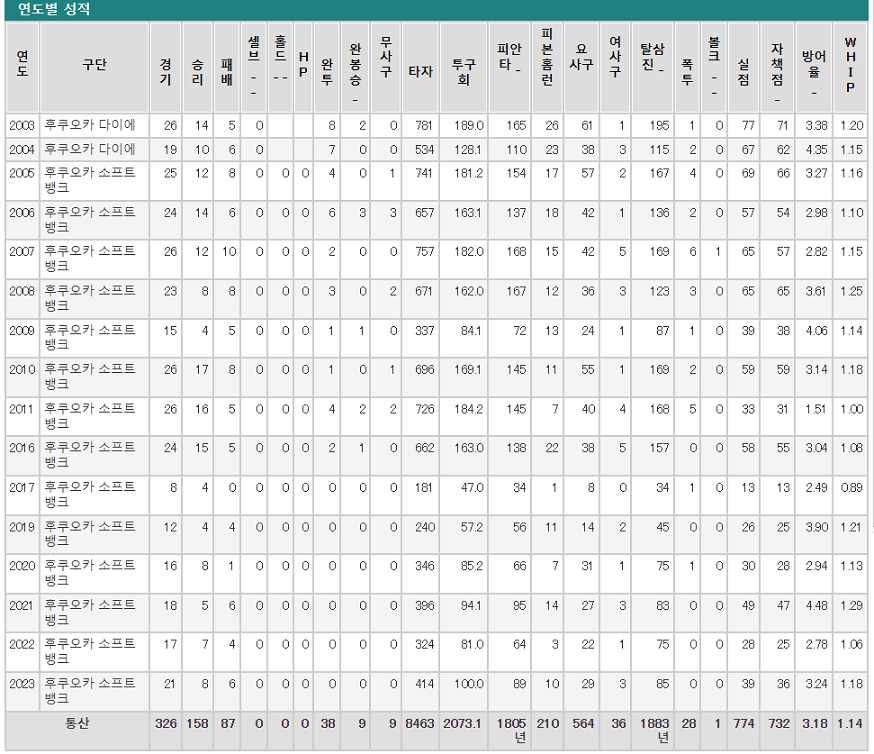Click the 1.51 ERA value for 2011
This screenshot has height=754, width=874.
pyautogui.click(x=816, y=409)
